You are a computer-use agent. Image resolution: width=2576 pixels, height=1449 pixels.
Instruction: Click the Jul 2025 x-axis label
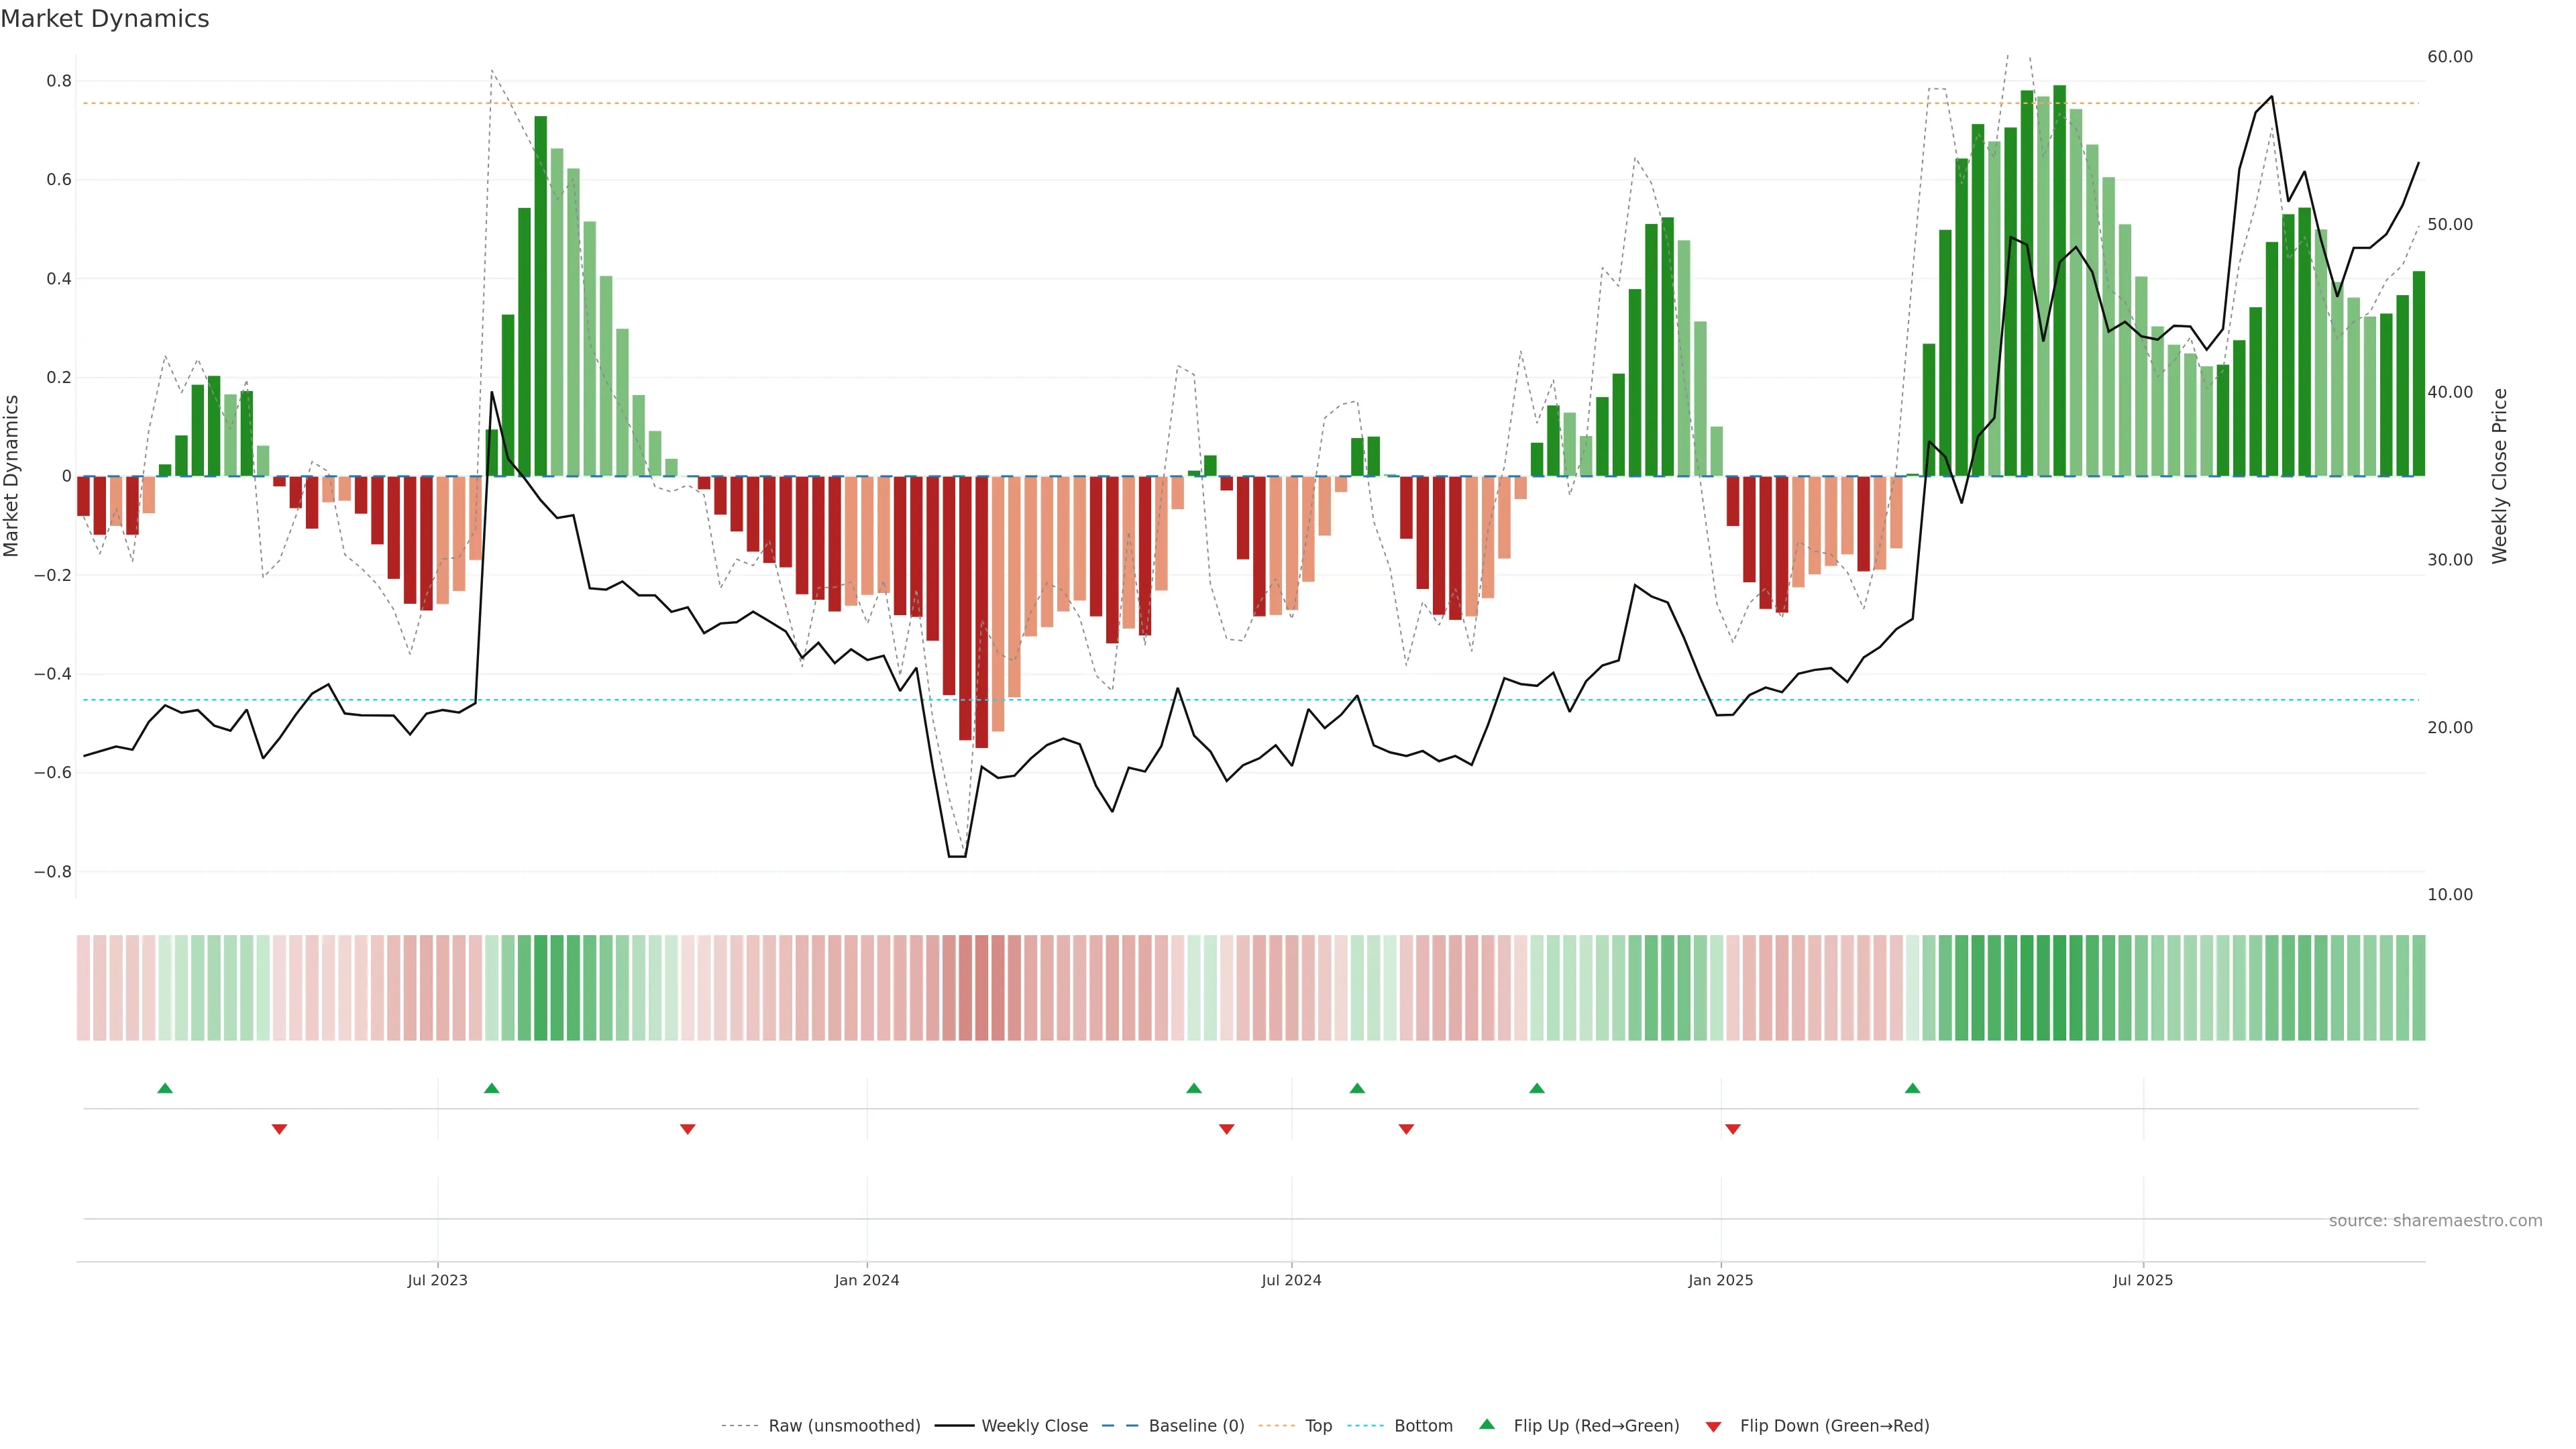[2142, 1280]
